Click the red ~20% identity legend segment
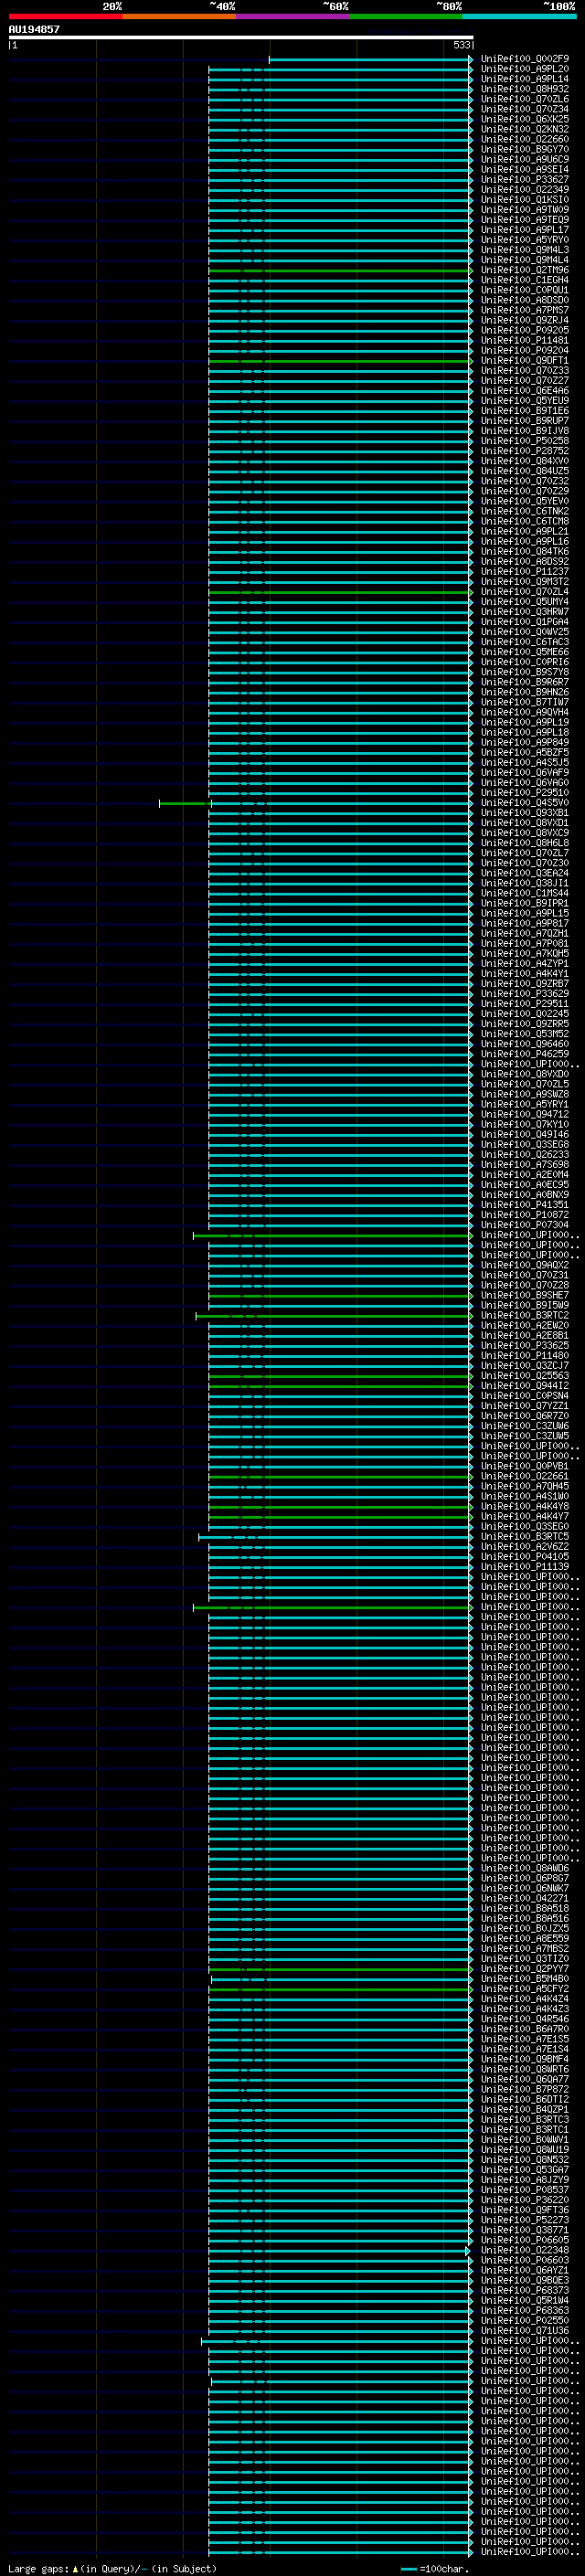Screen dimensions: 585x2576 point(65,16)
